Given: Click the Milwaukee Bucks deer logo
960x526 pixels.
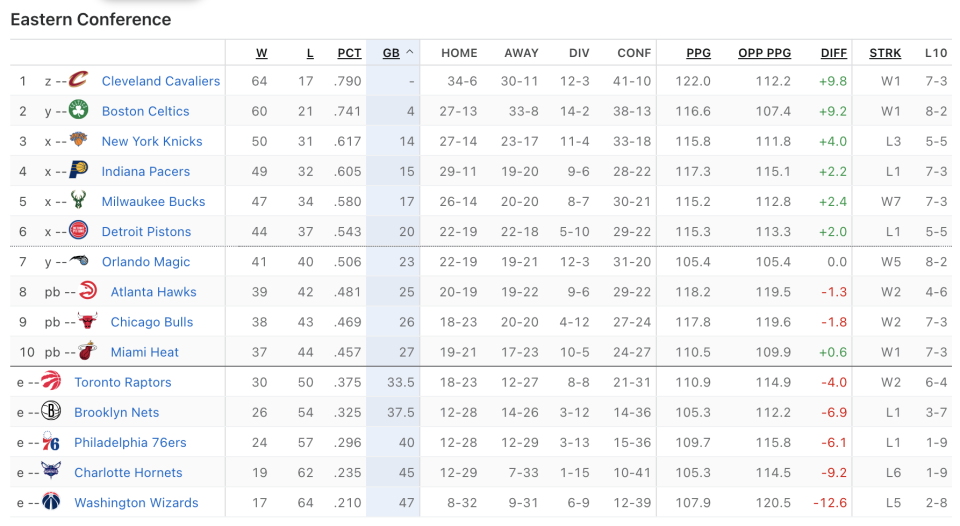Looking at the screenshot, I should [x=79, y=201].
